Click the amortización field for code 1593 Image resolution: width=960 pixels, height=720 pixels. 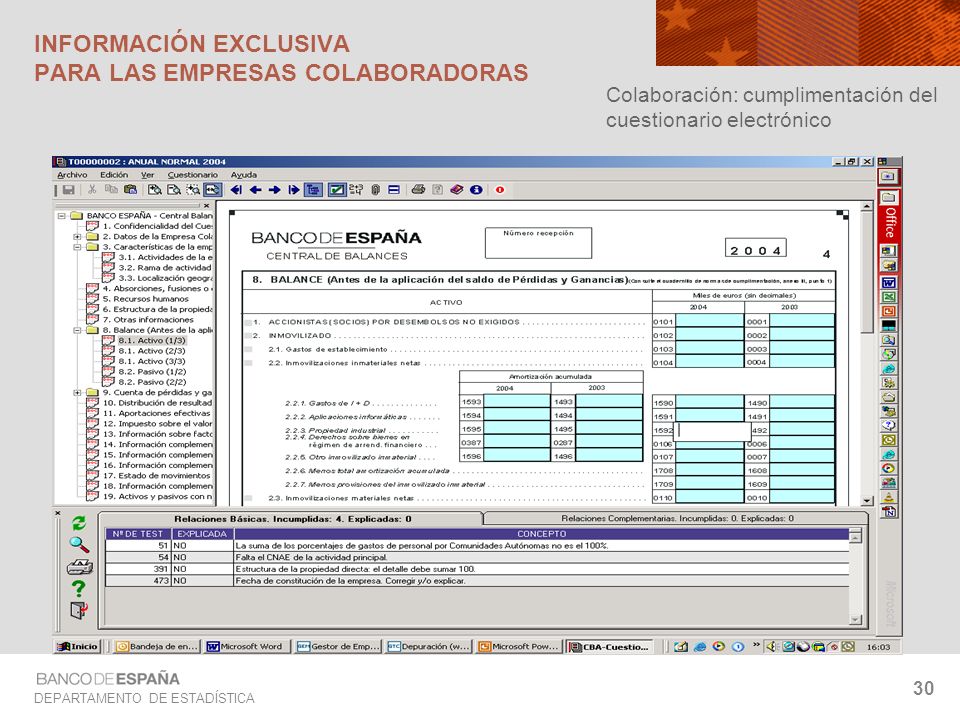517,402
